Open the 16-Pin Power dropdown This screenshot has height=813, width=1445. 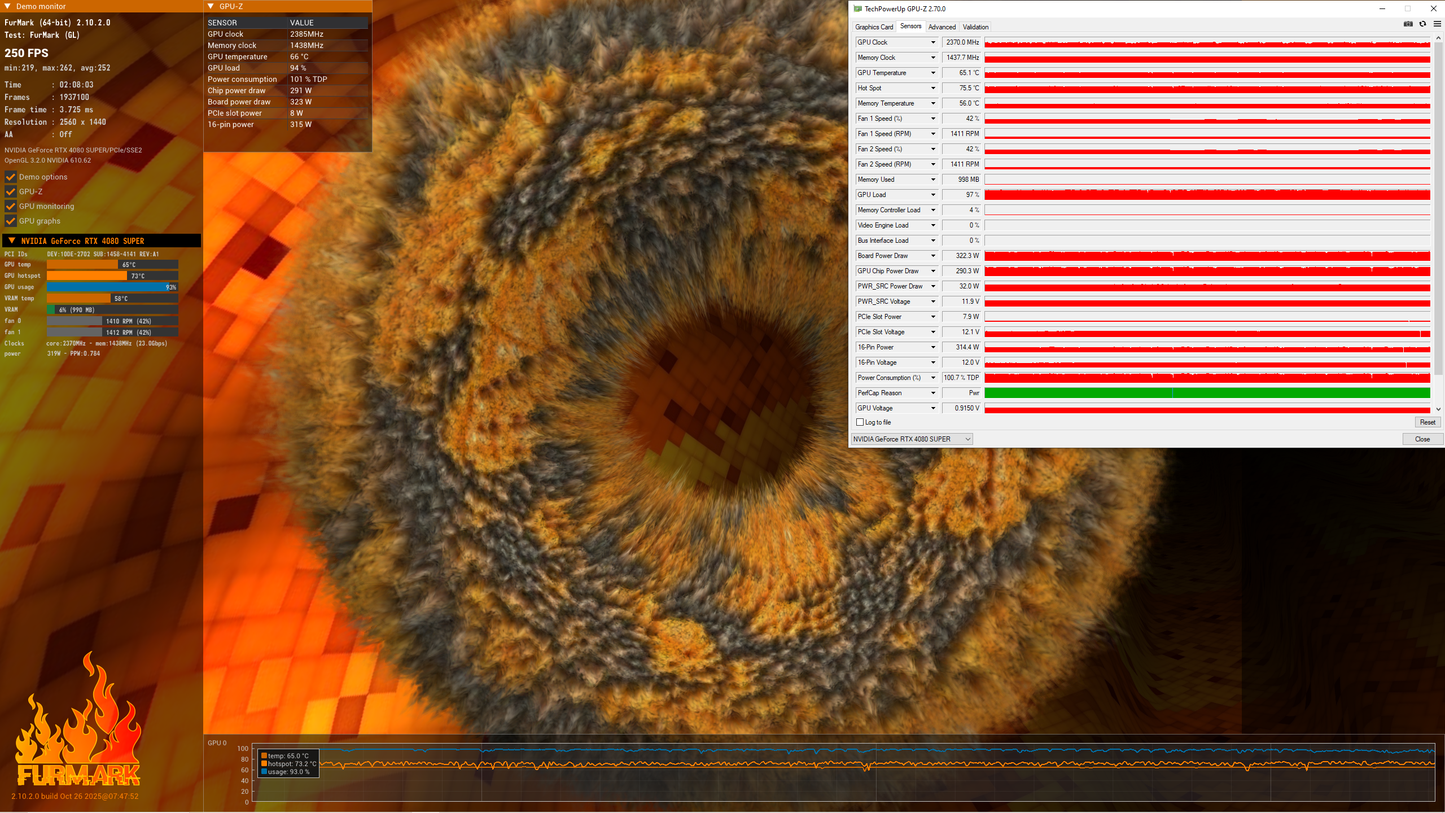(933, 347)
